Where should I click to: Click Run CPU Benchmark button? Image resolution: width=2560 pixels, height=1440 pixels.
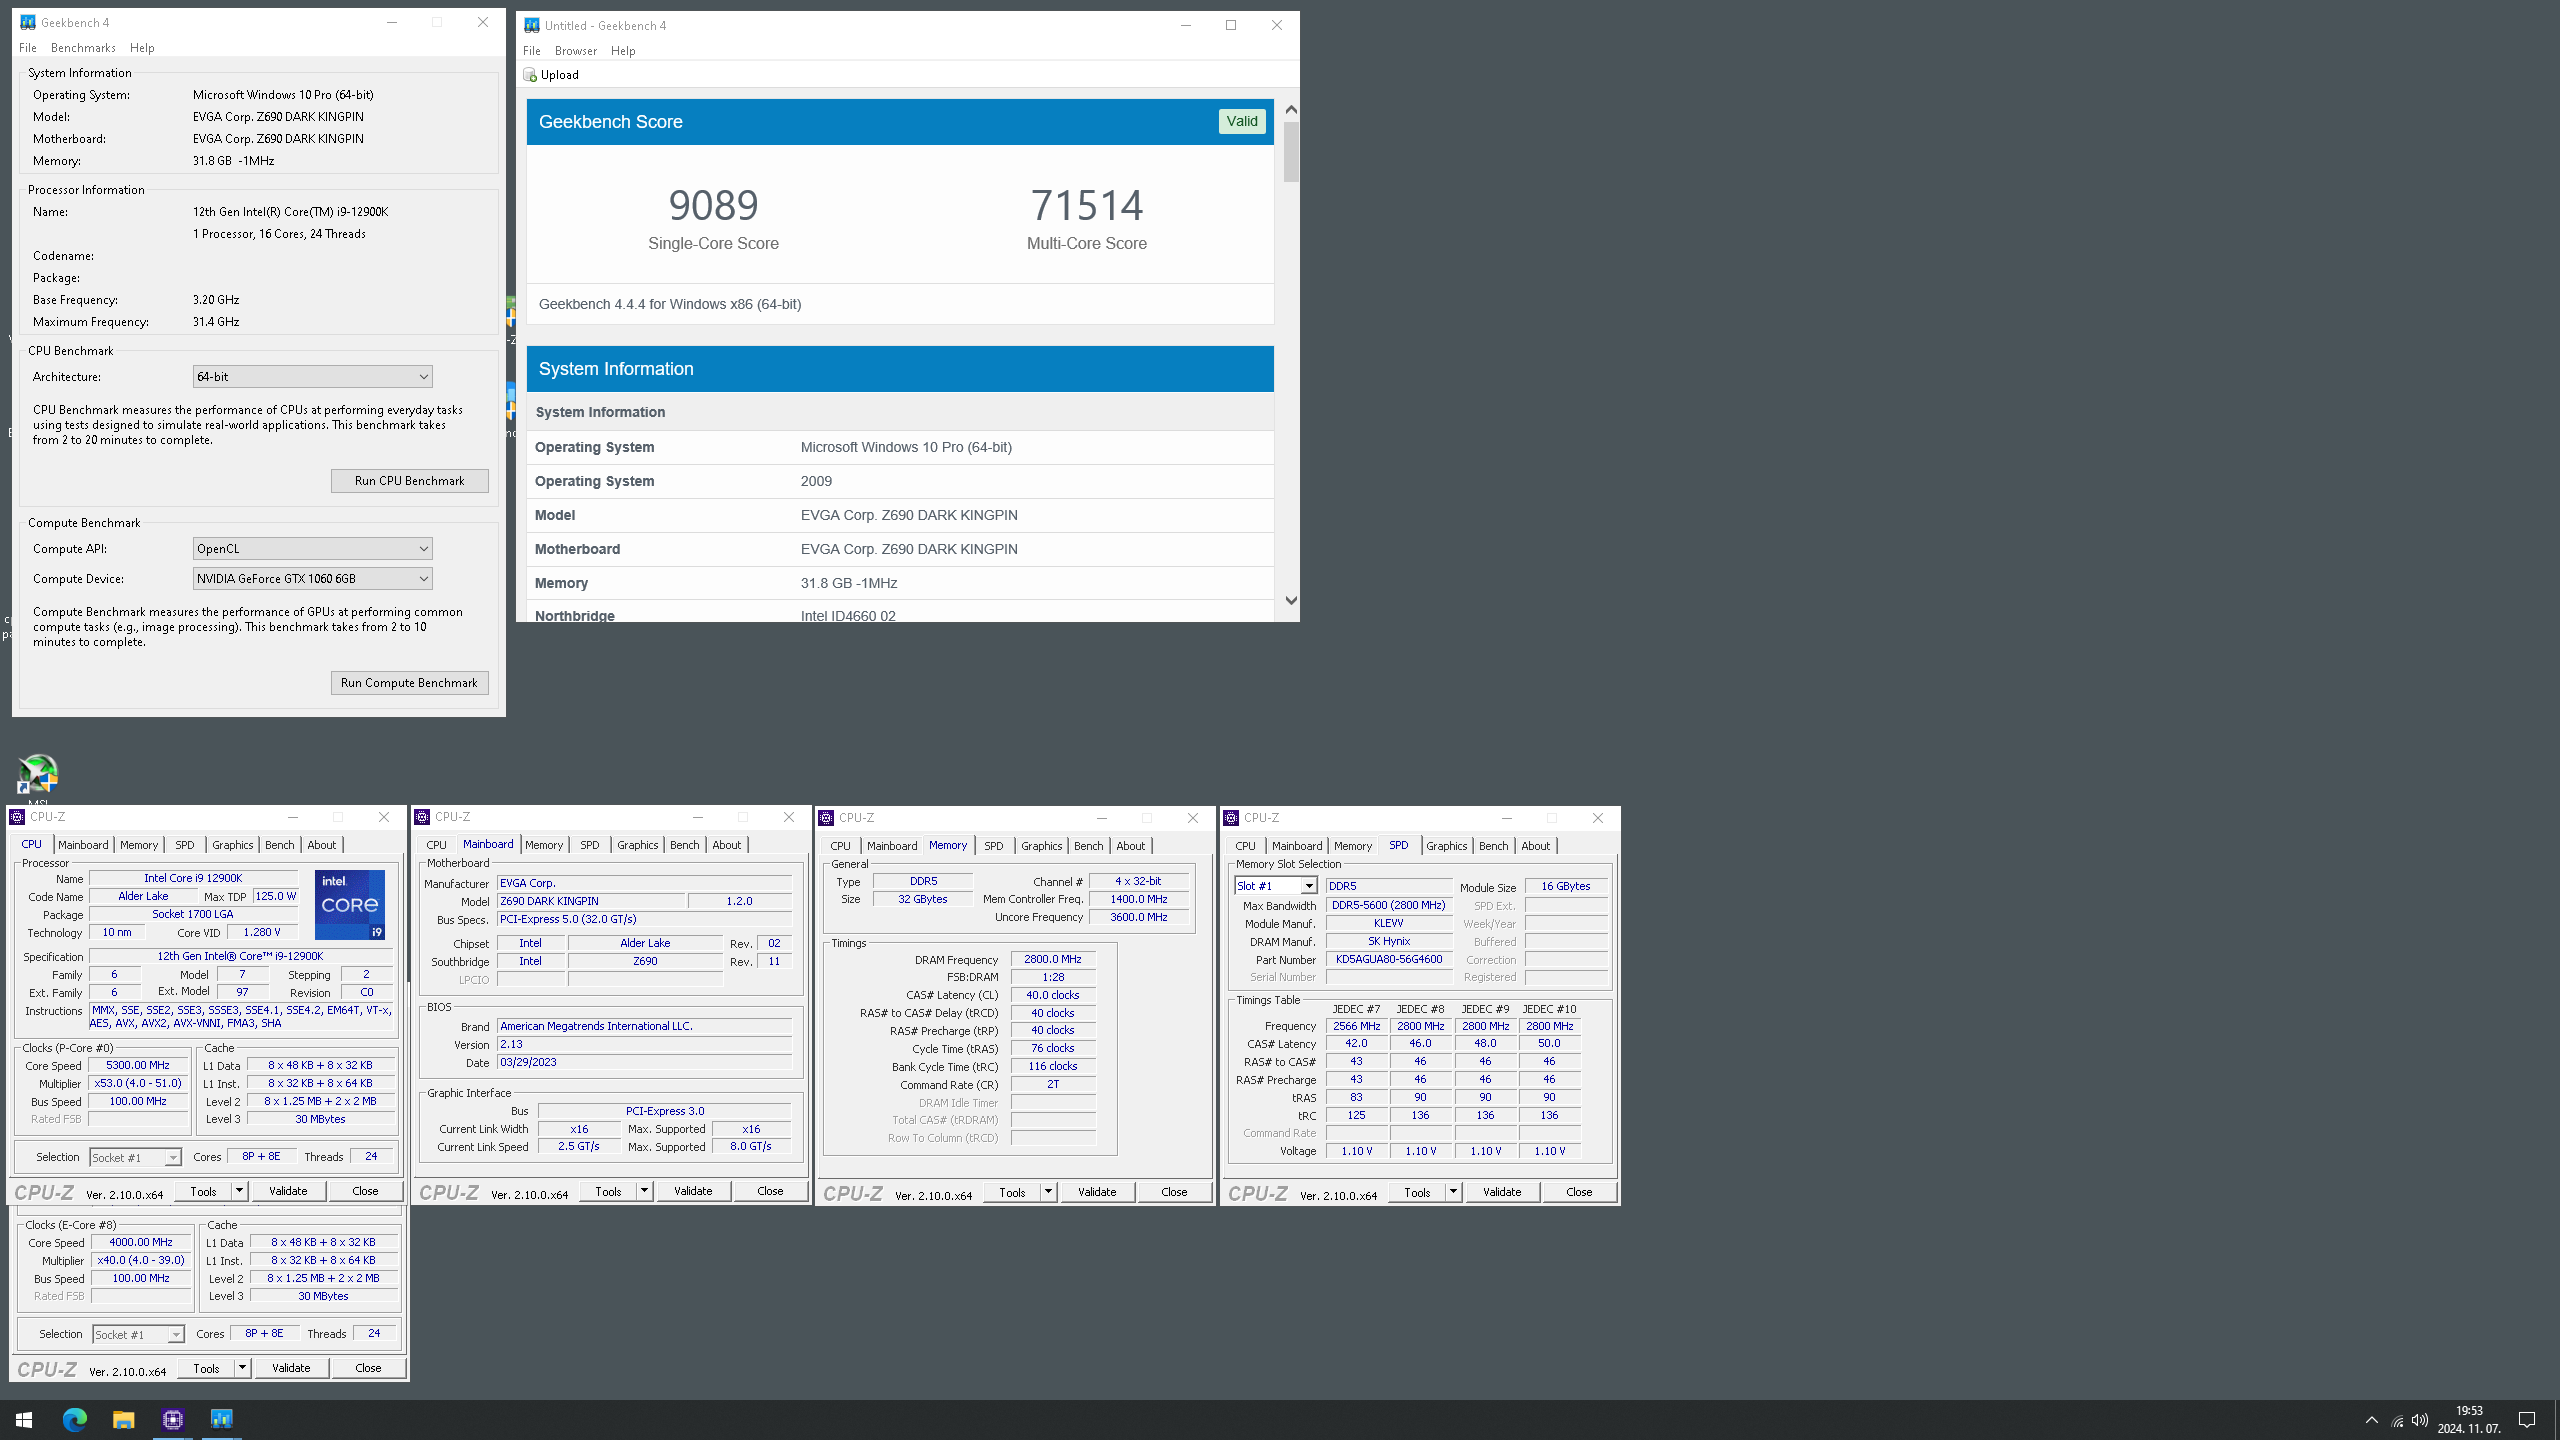pyautogui.click(x=410, y=481)
